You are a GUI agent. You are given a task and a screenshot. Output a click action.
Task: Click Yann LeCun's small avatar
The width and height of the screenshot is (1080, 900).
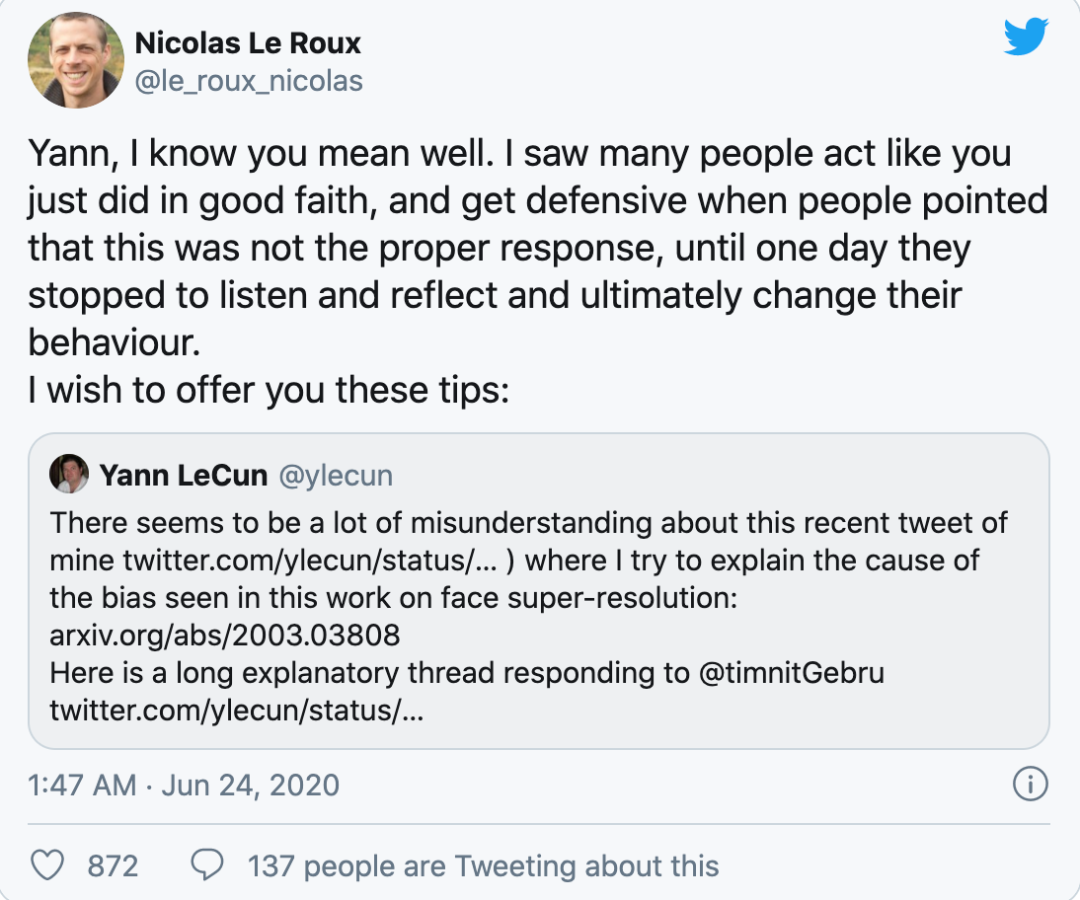(68, 474)
